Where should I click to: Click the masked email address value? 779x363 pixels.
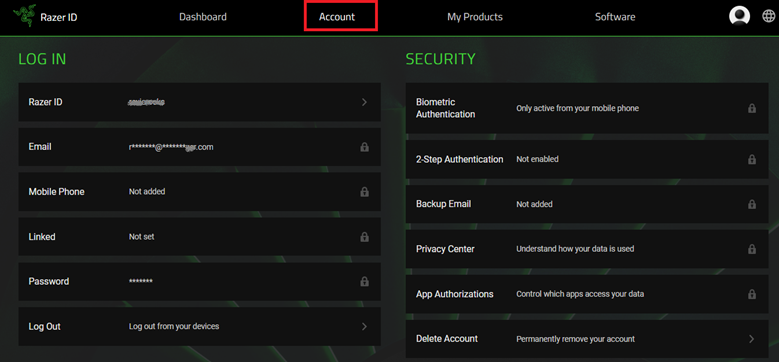[171, 147]
